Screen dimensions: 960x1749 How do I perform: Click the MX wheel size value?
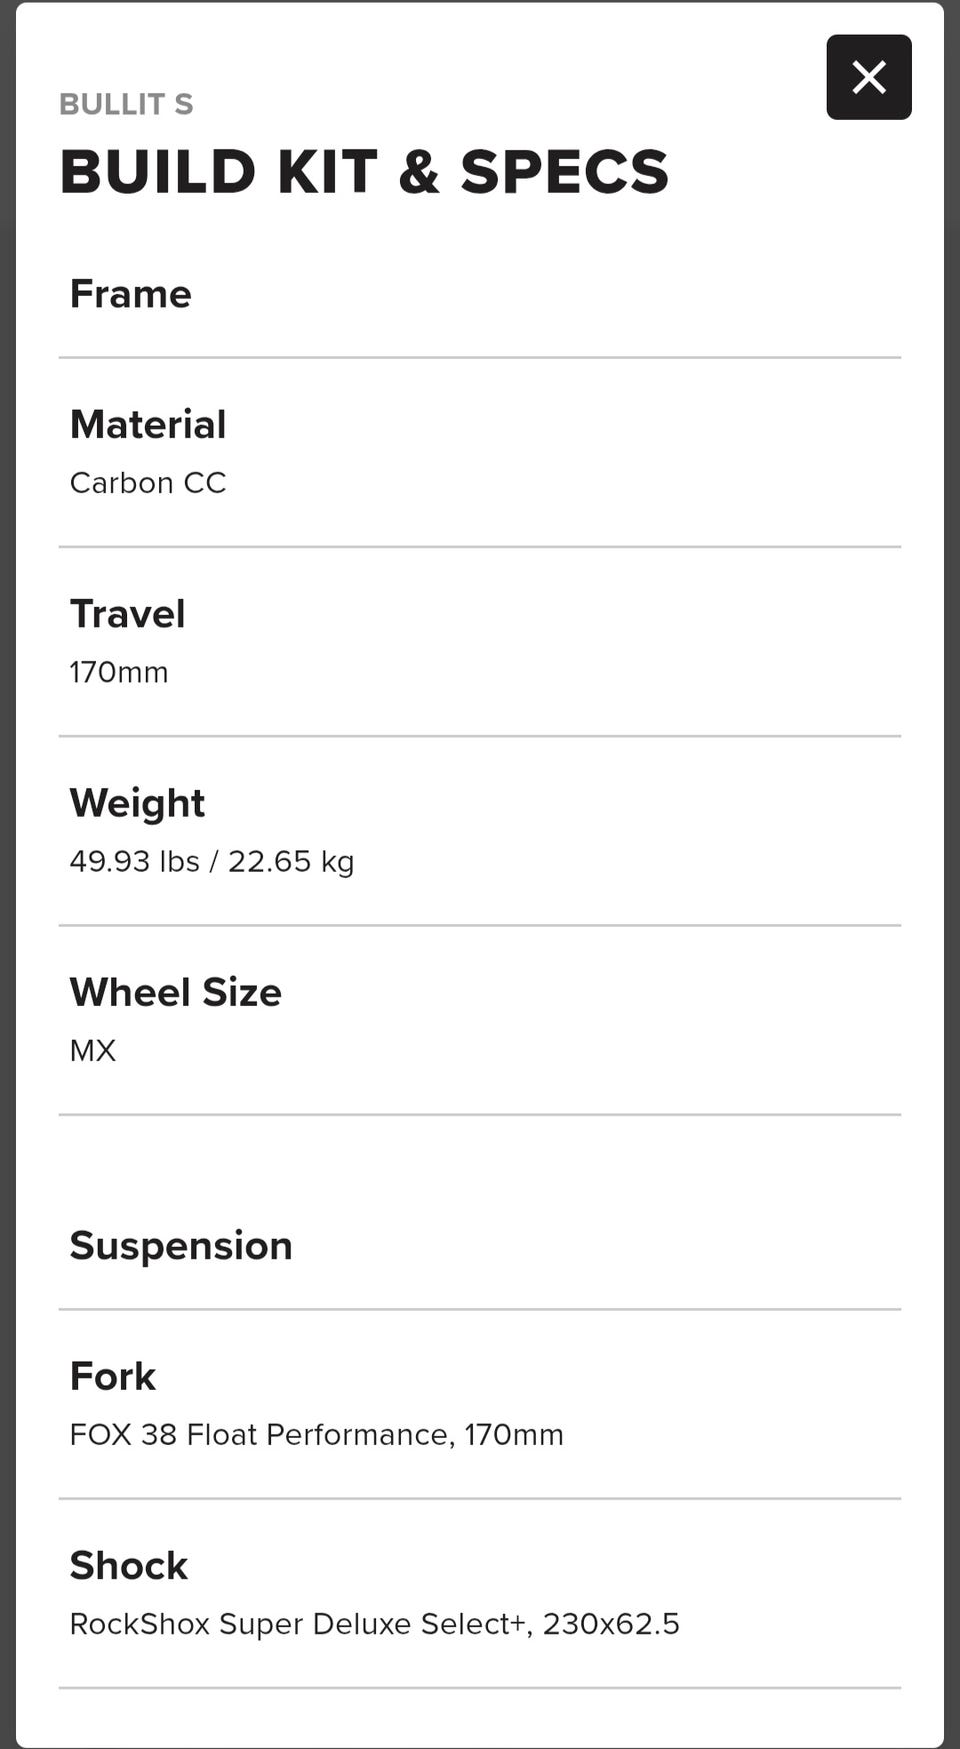pos(93,1050)
